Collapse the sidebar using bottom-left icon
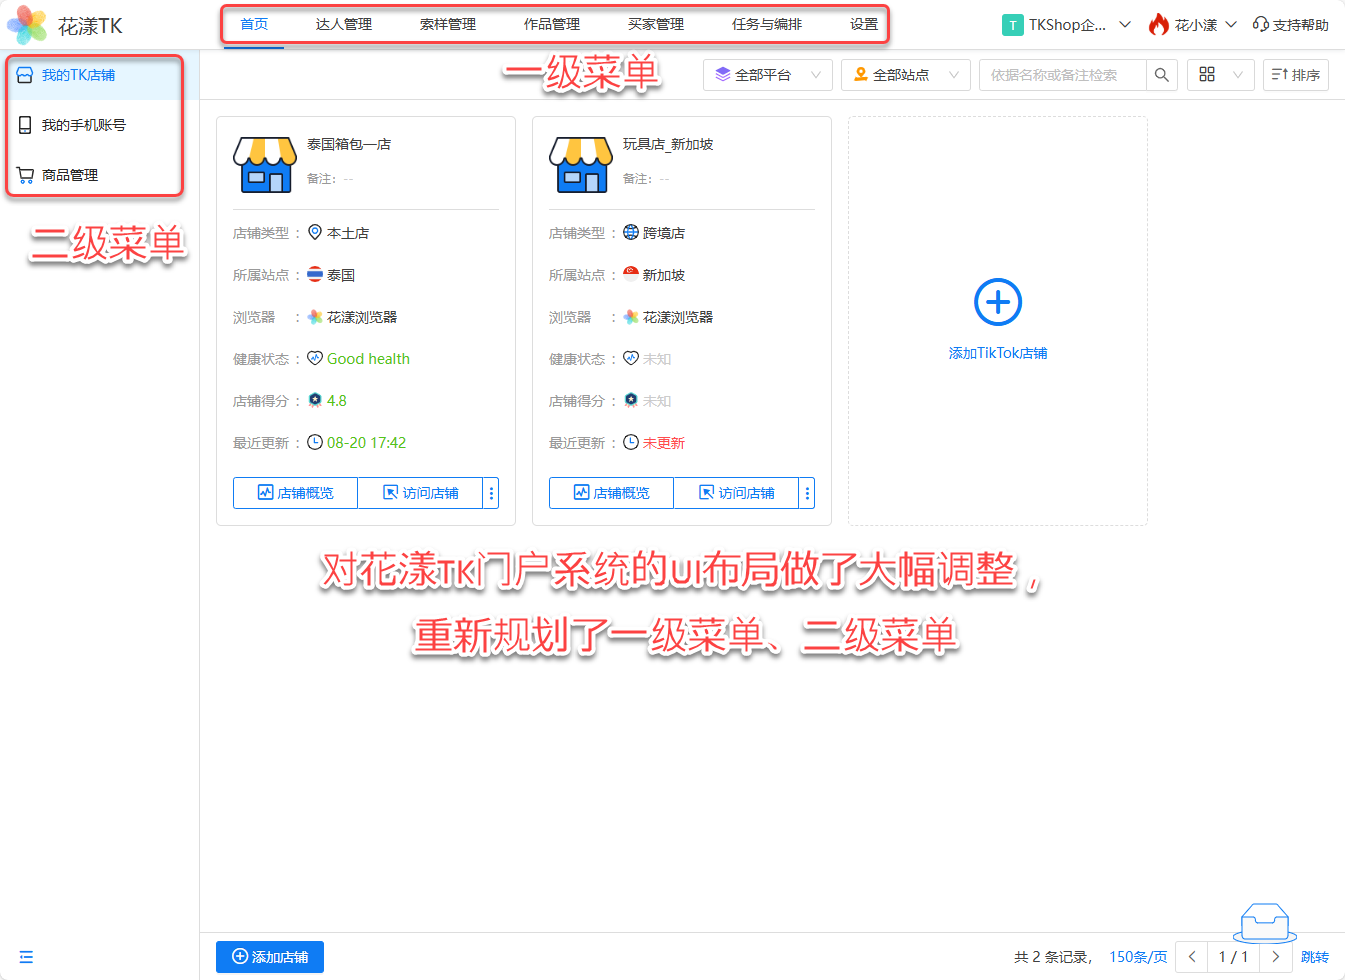The width and height of the screenshot is (1345, 980). click(x=26, y=957)
